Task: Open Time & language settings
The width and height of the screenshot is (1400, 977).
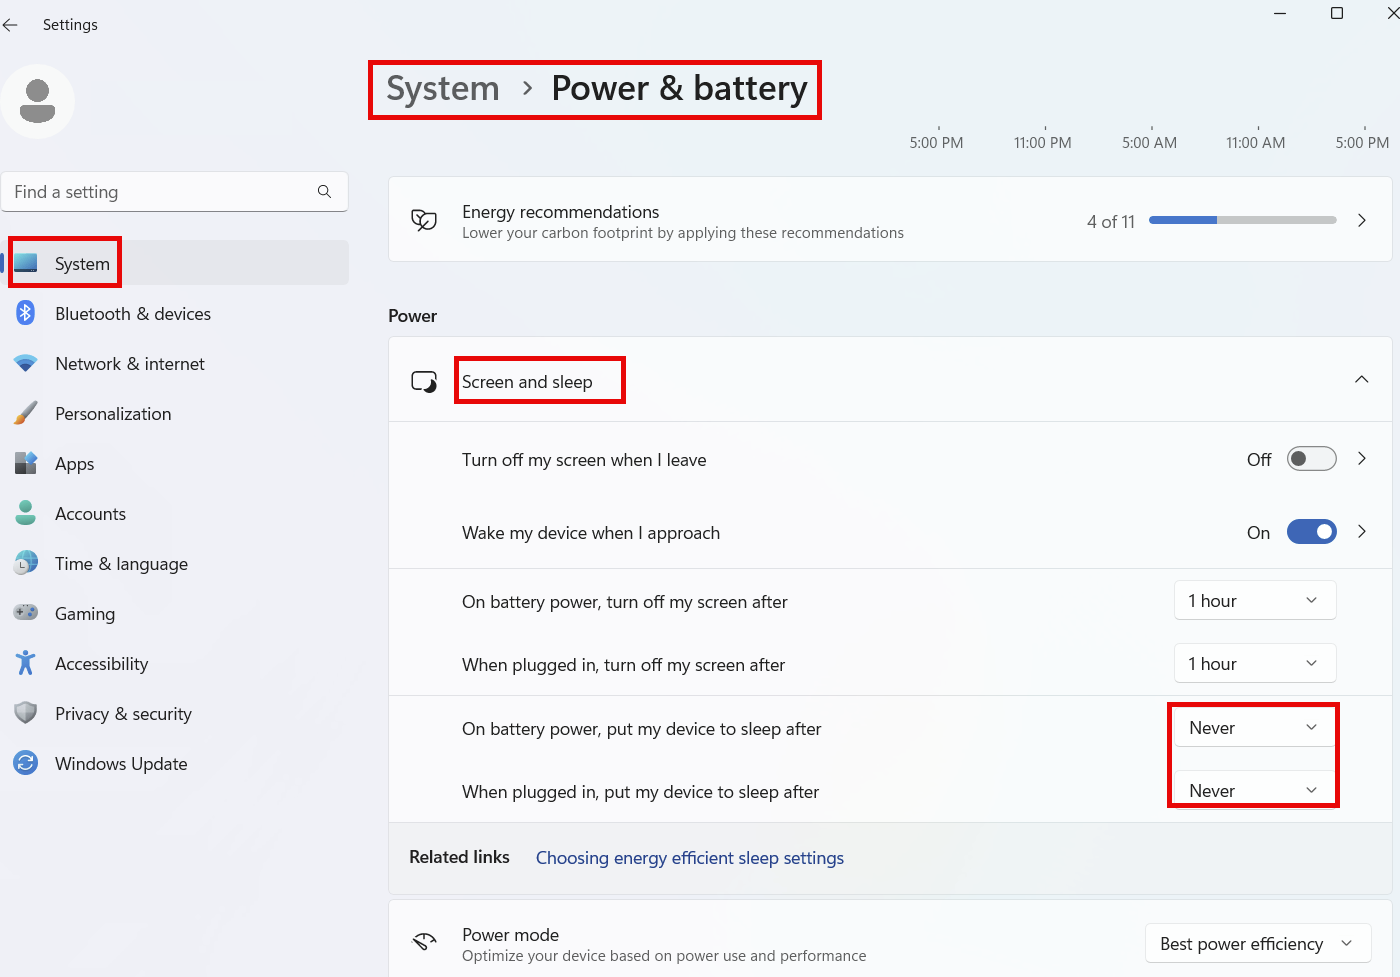Action: pyautogui.click(x=175, y=563)
